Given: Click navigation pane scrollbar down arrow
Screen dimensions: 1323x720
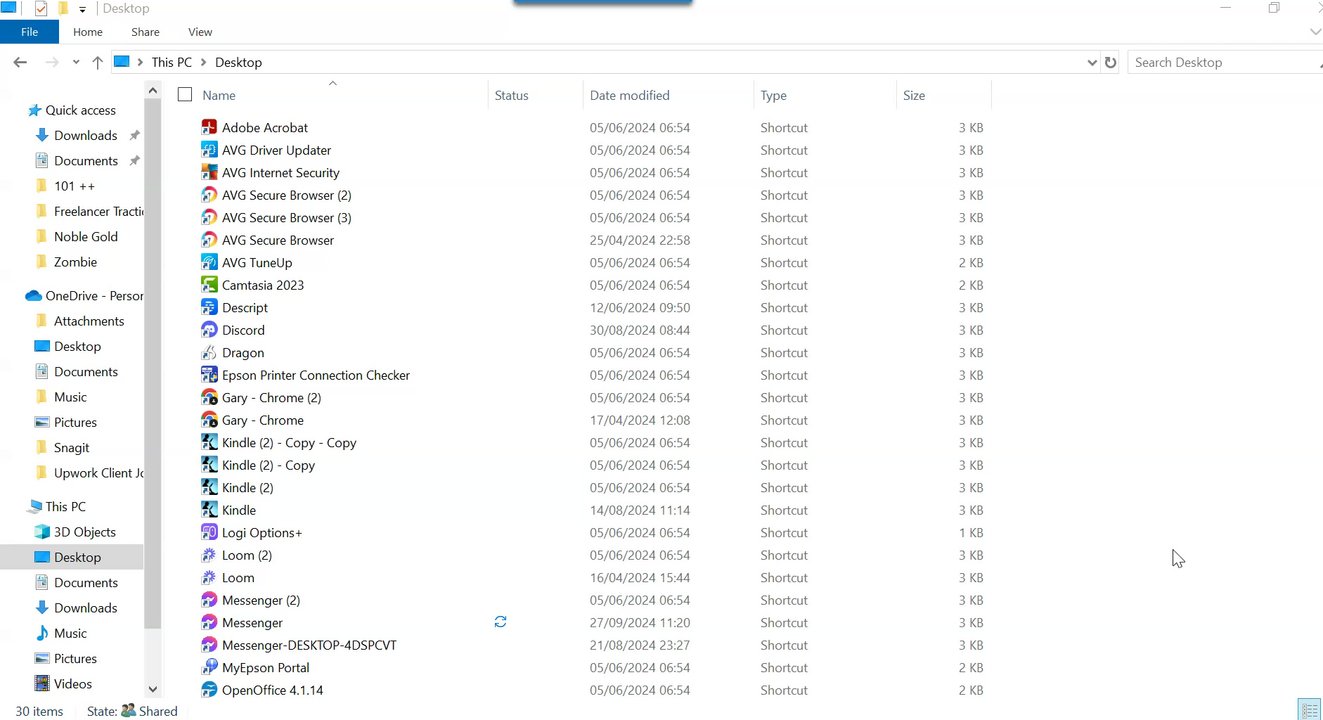Looking at the screenshot, I should 153,689.
